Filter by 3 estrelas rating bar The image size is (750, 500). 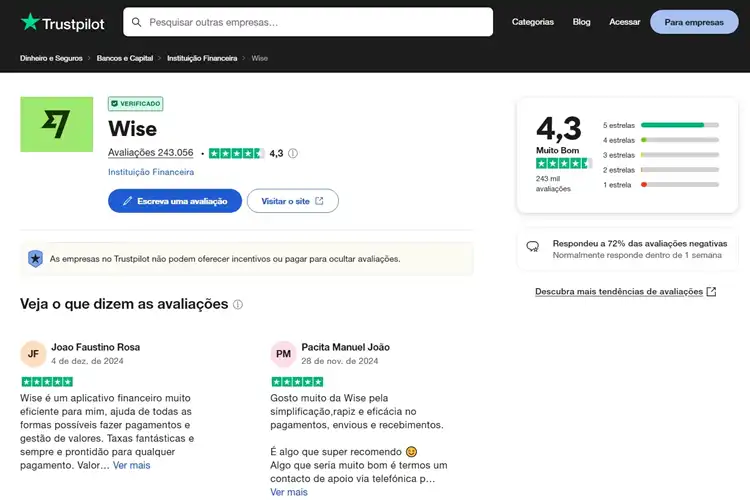coord(661,155)
